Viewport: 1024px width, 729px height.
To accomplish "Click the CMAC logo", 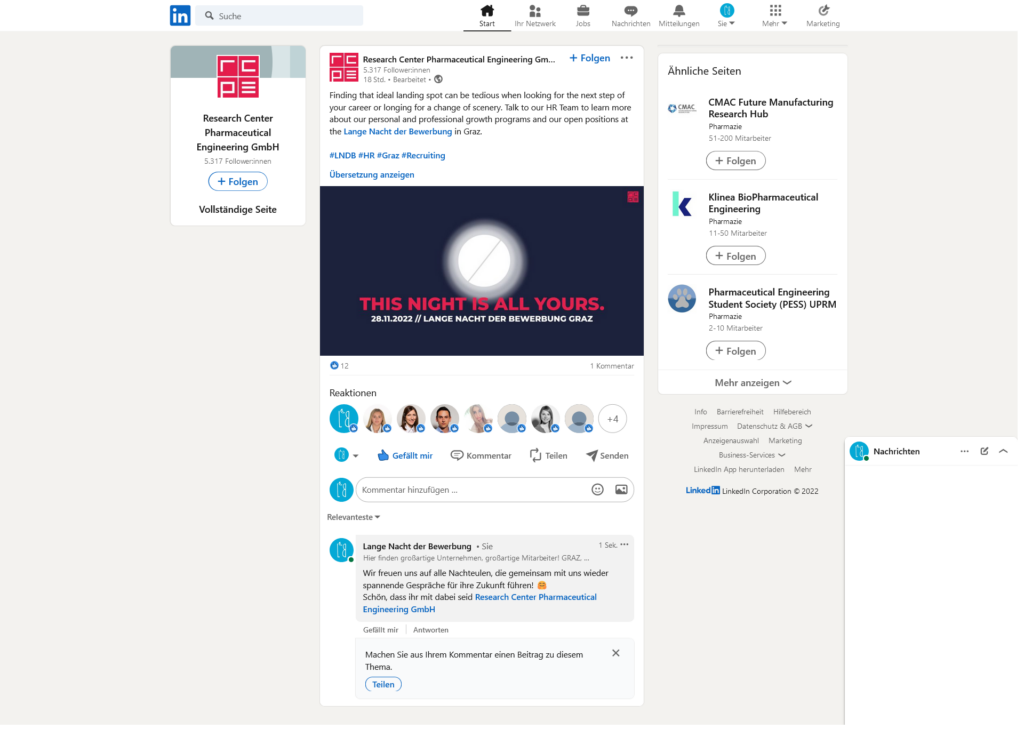I will click(x=682, y=108).
